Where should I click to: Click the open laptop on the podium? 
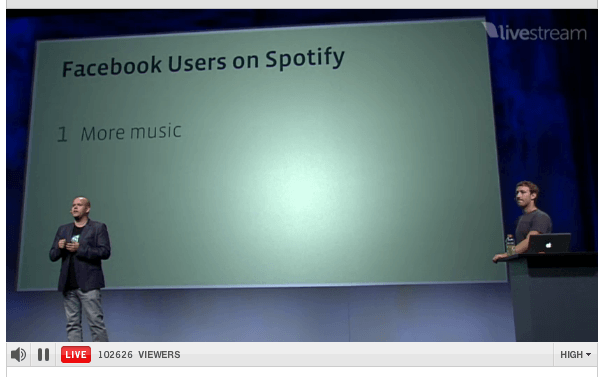(x=549, y=243)
